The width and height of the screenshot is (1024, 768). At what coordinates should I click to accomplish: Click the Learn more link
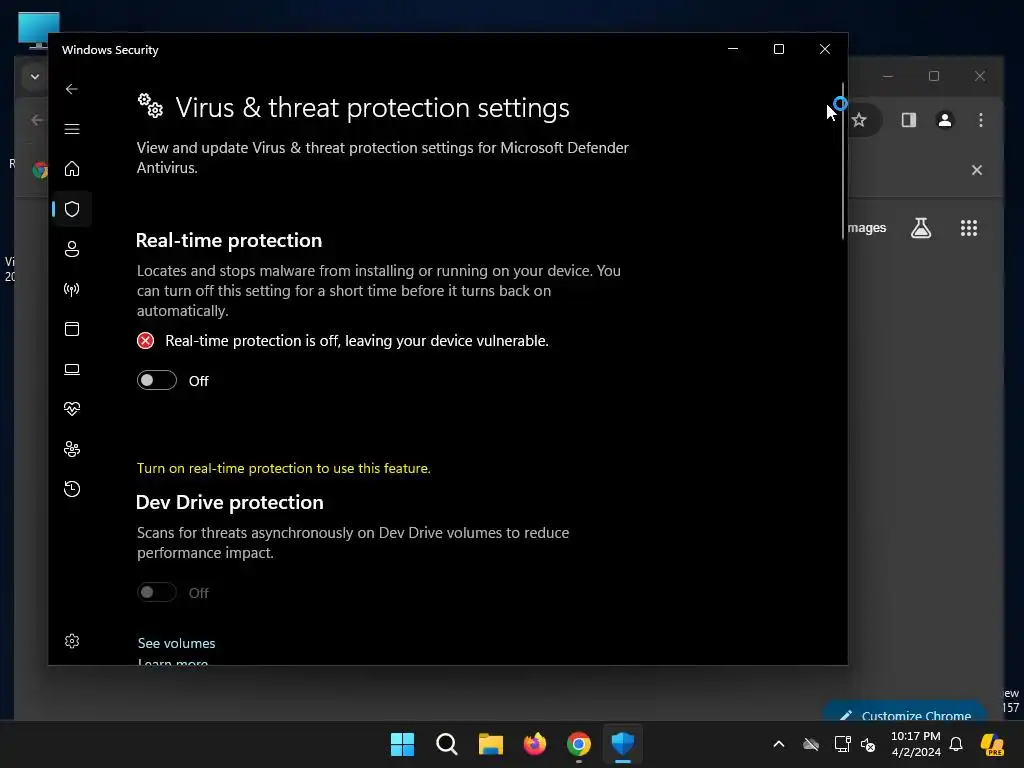click(173, 662)
